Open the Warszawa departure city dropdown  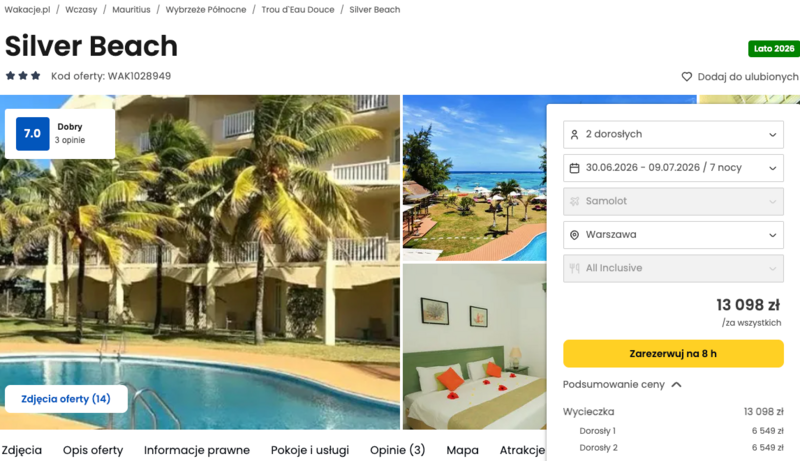(673, 235)
